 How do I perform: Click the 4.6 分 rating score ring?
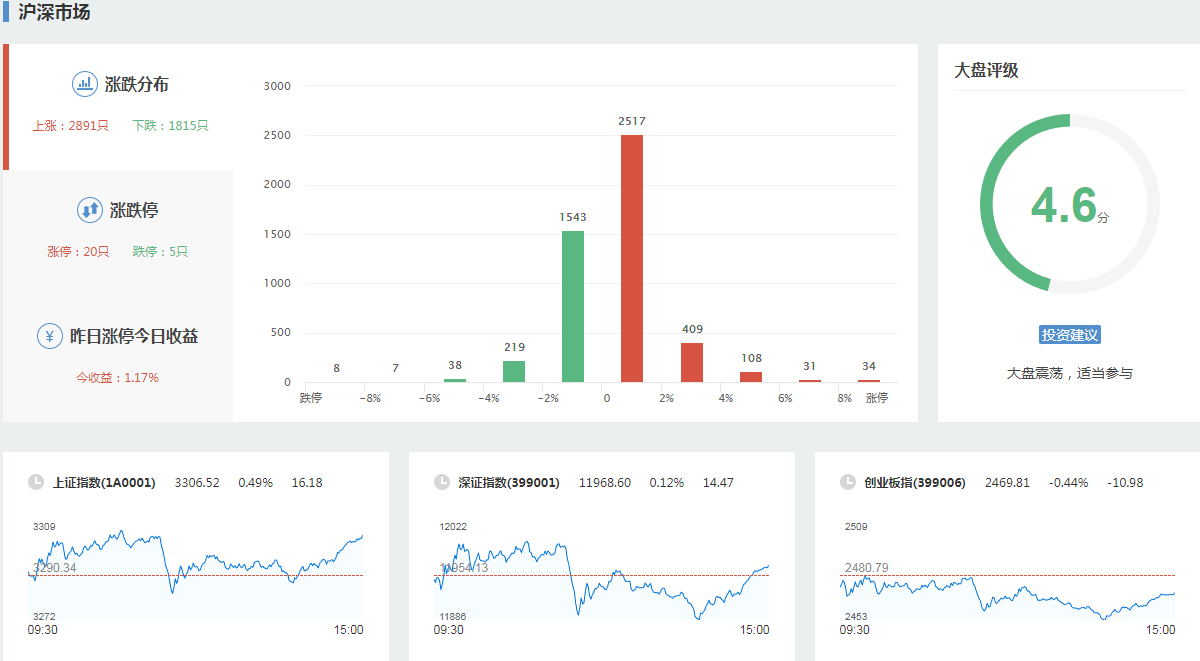click(x=1070, y=204)
